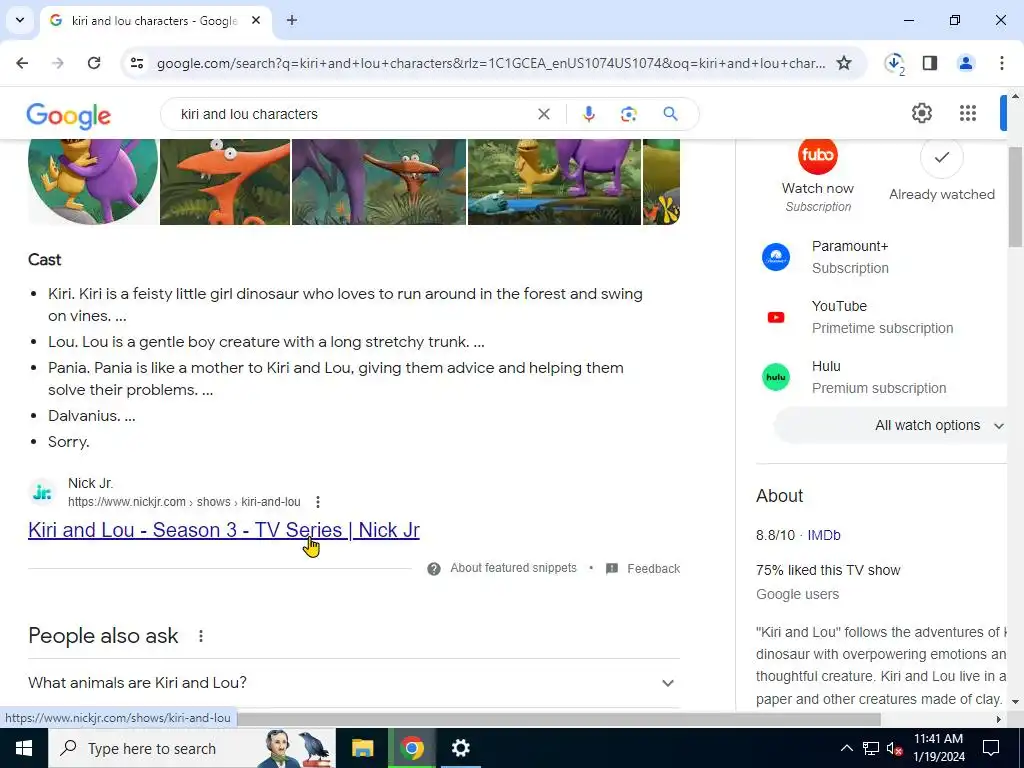The height and width of the screenshot is (768, 1024).
Task: Open the image of pterodactyl behind ferns
Action: 379,182
